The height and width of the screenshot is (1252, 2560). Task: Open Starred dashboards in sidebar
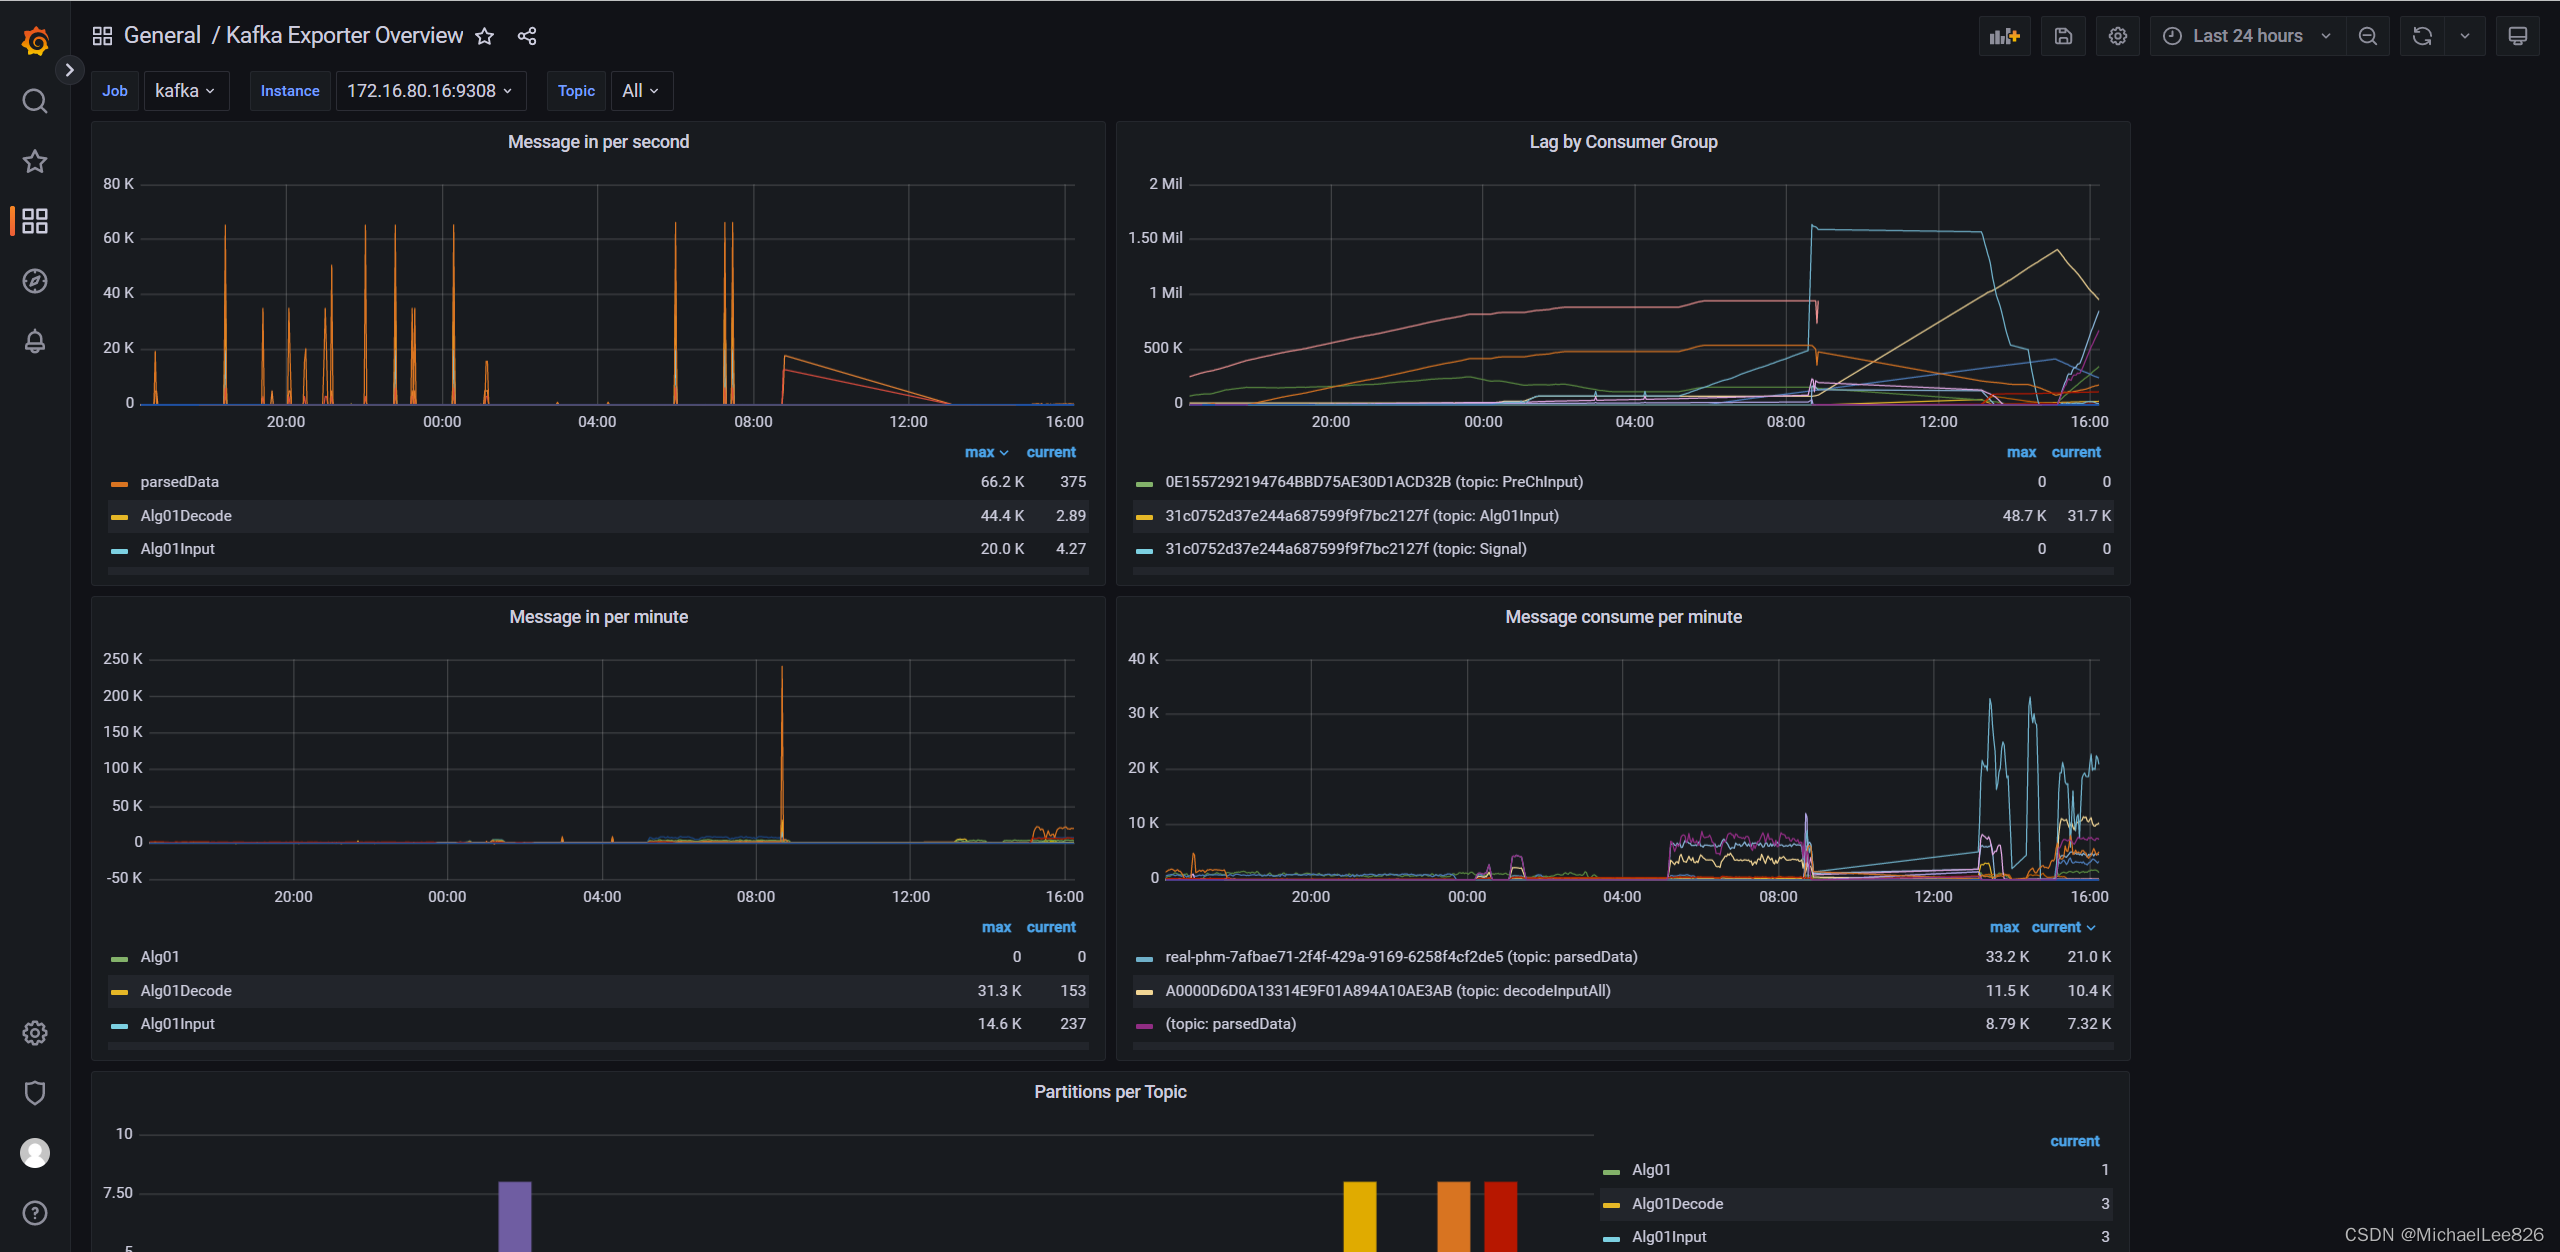pyautogui.click(x=35, y=161)
